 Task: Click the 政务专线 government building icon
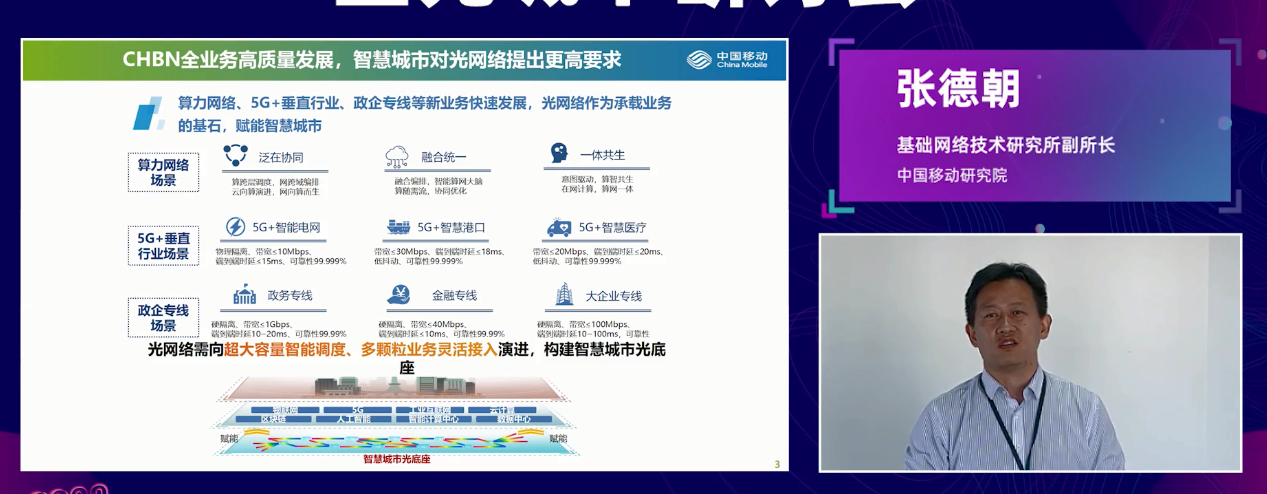pos(244,295)
